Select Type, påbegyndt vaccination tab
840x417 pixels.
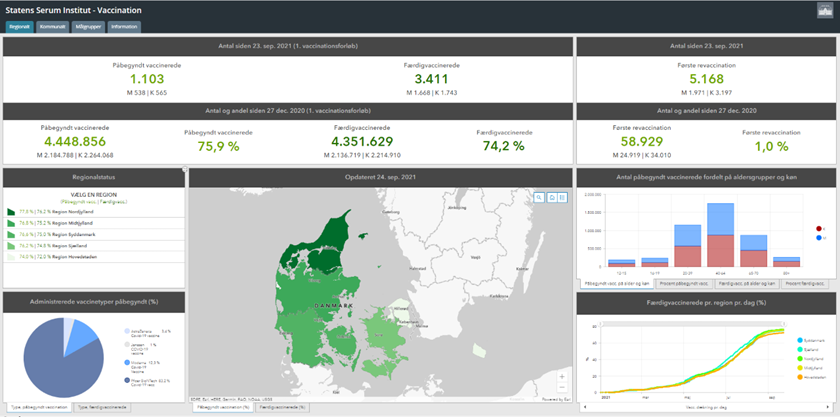click(39, 408)
